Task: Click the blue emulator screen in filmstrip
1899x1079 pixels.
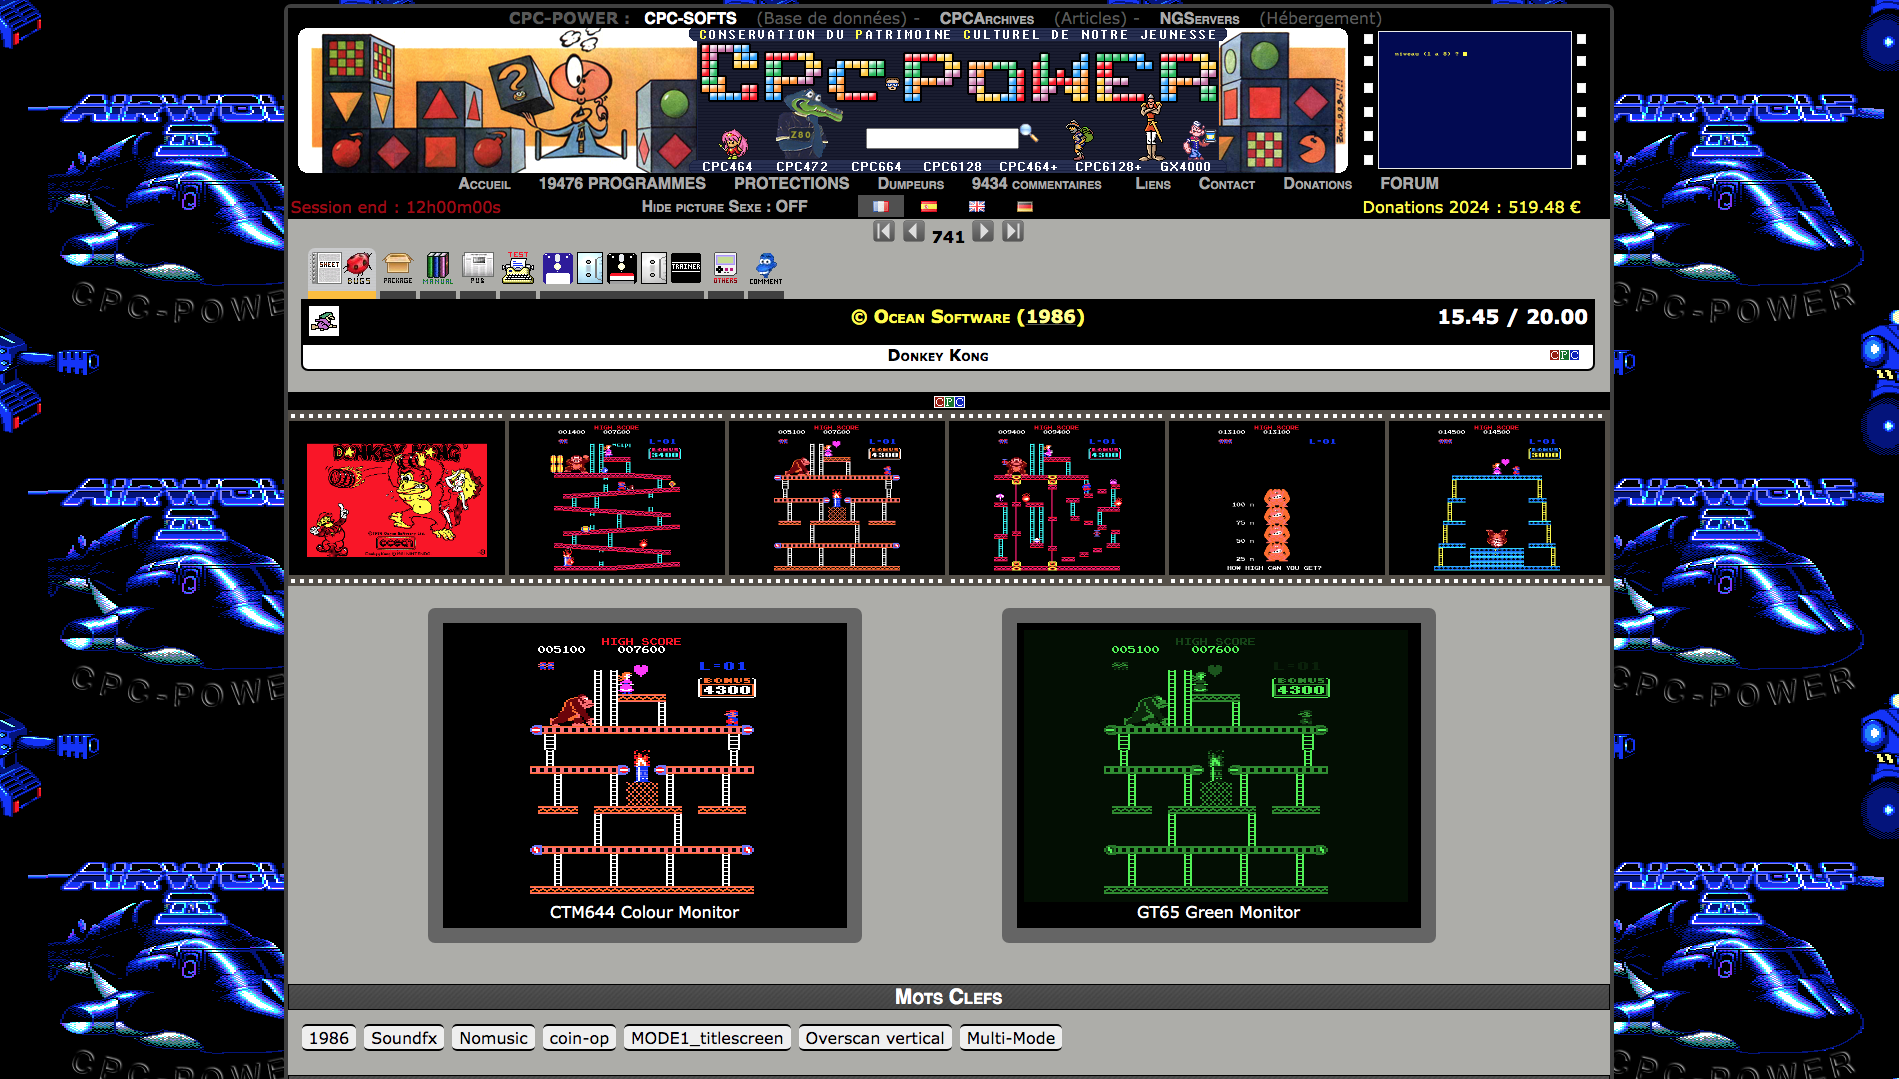Action: point(1475,100)
